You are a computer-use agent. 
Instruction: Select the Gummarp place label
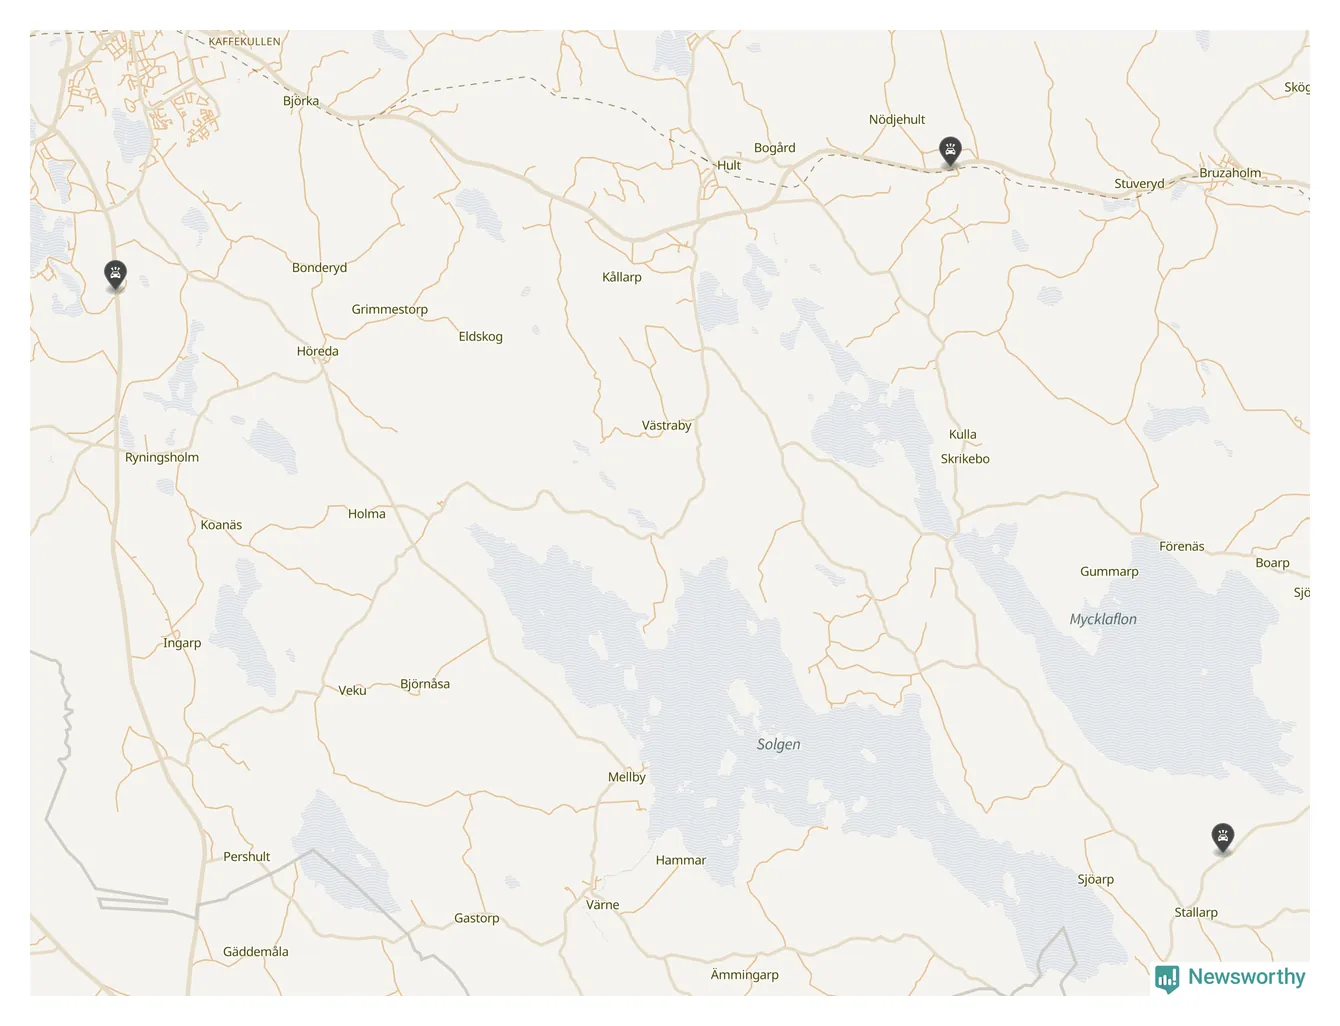(x=1109, y=572)
